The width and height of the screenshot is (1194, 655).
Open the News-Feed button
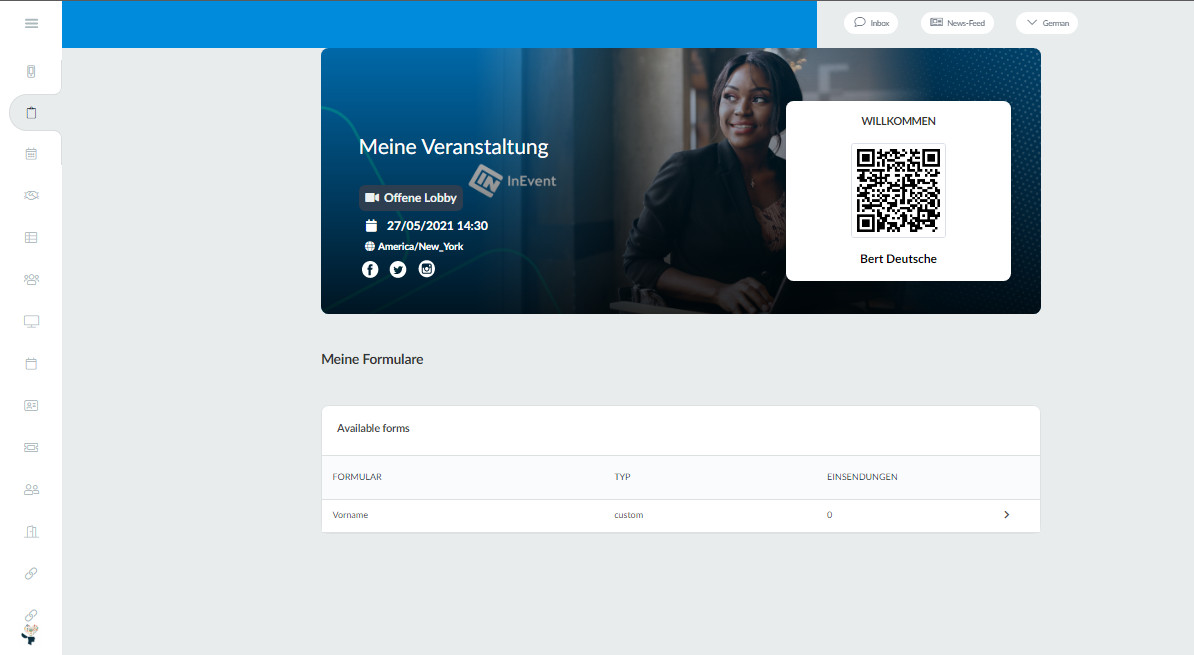pyautogui.click(x=957, y=23)
